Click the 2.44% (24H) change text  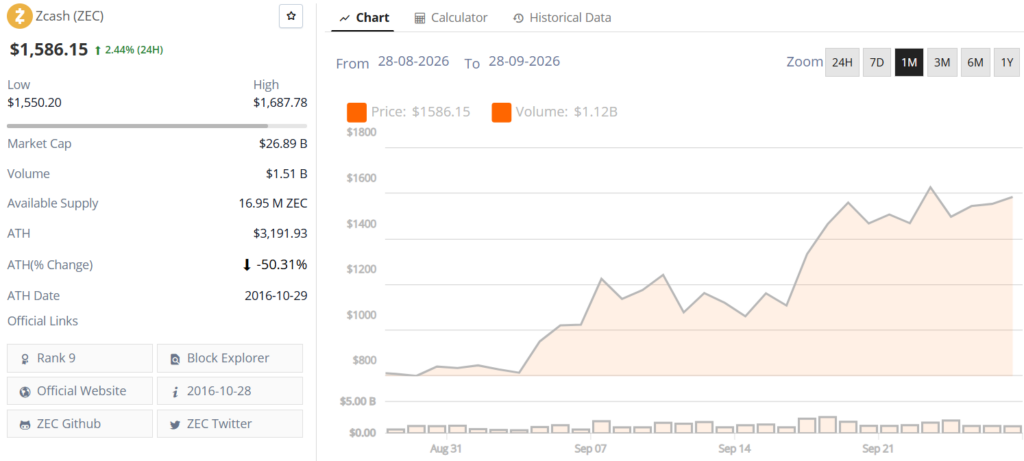(133, 50)
